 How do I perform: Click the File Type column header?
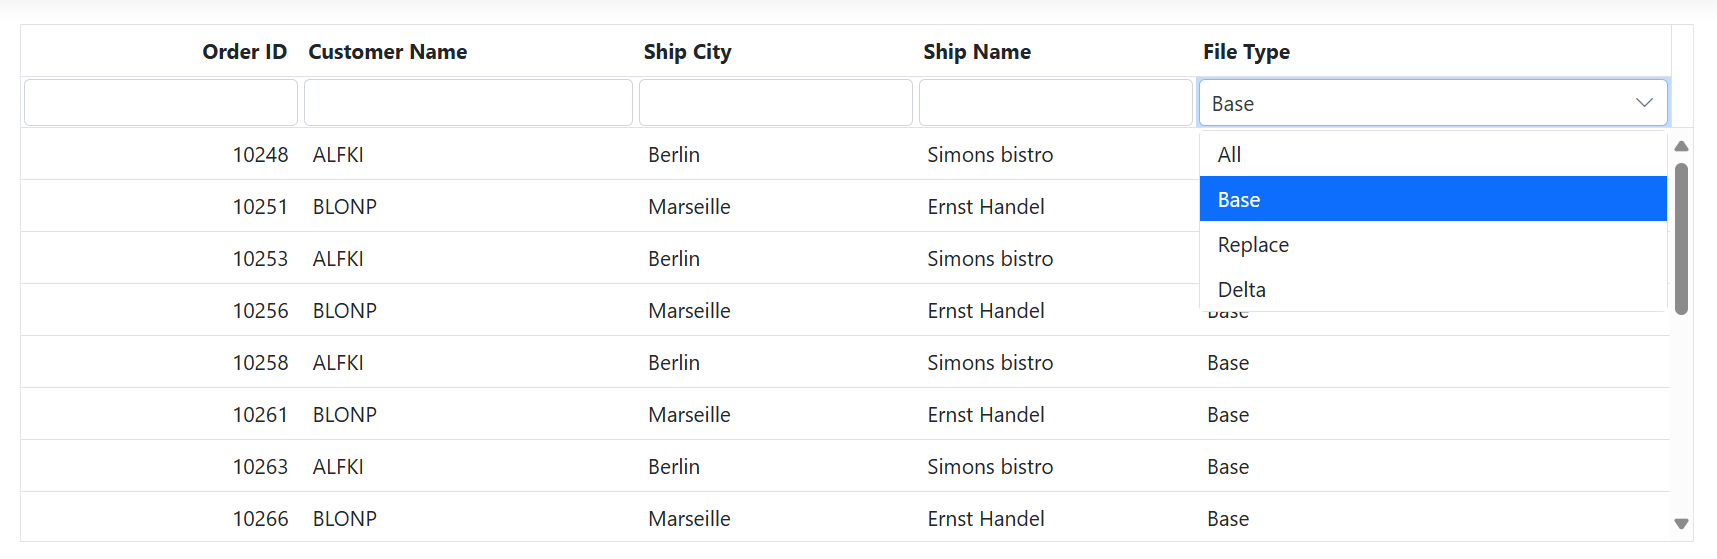pyautogui.click(x=1246, y=51)
